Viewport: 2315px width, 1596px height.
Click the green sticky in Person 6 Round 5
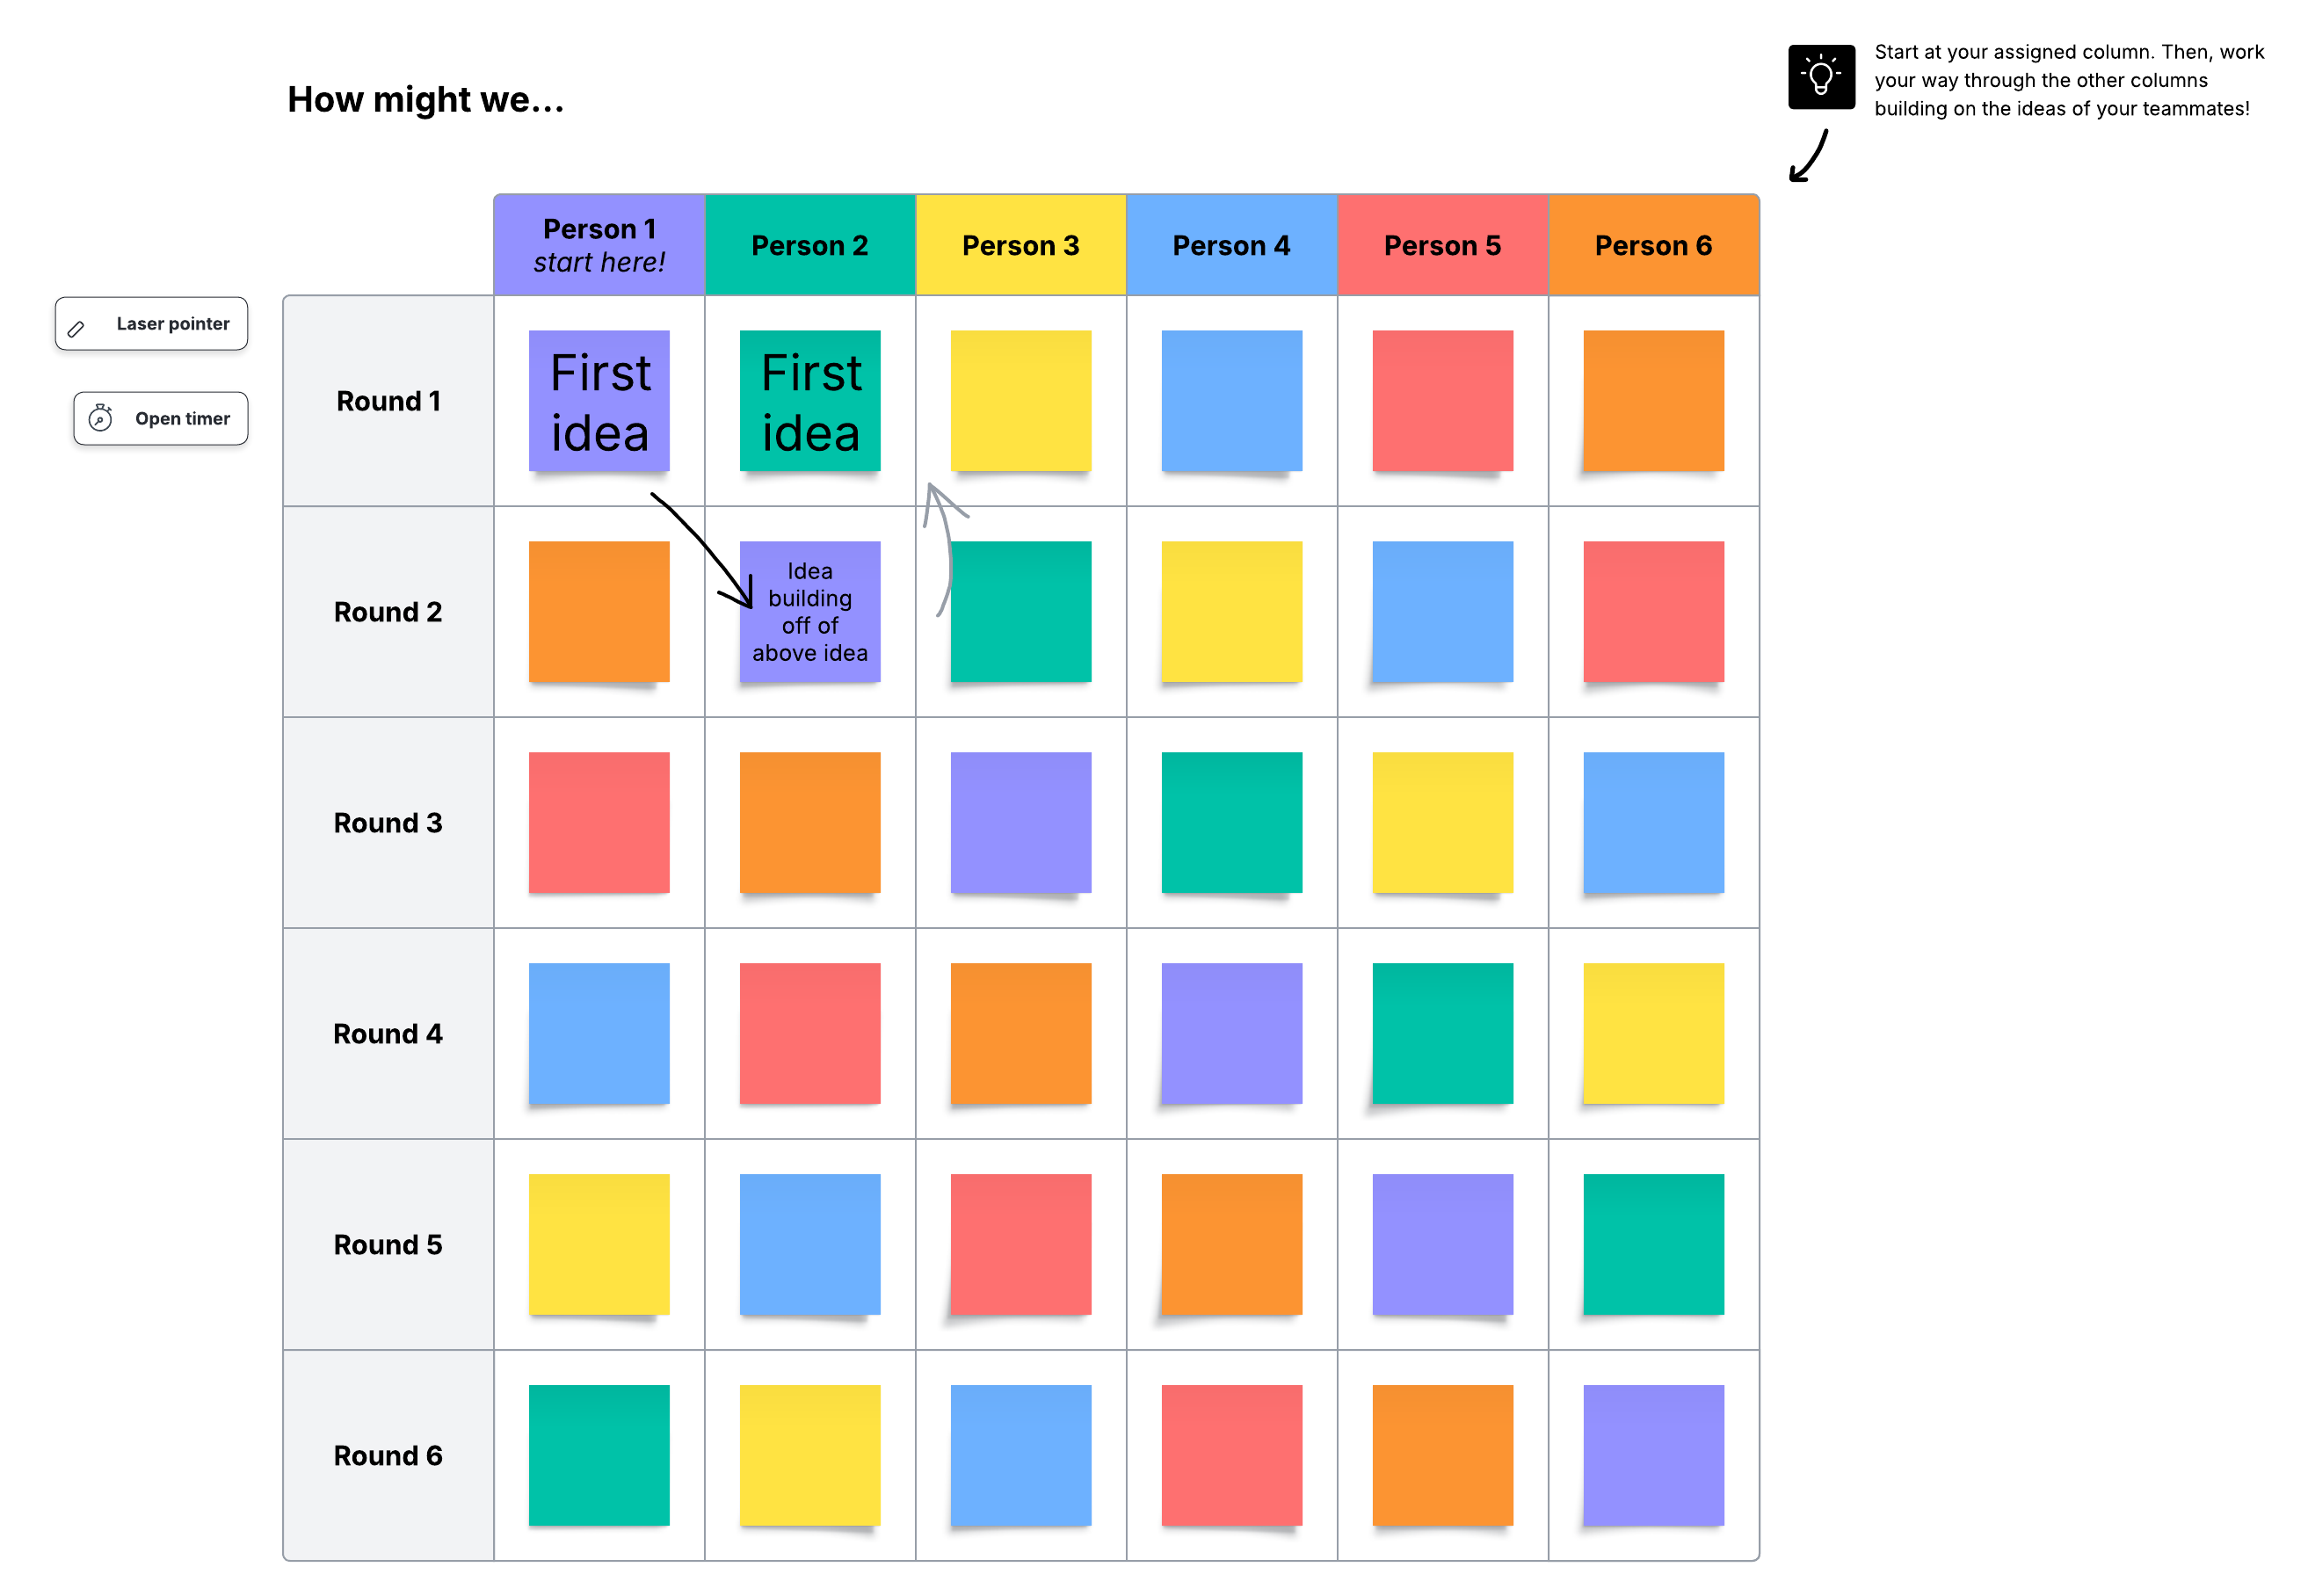click(1653, 1244)
